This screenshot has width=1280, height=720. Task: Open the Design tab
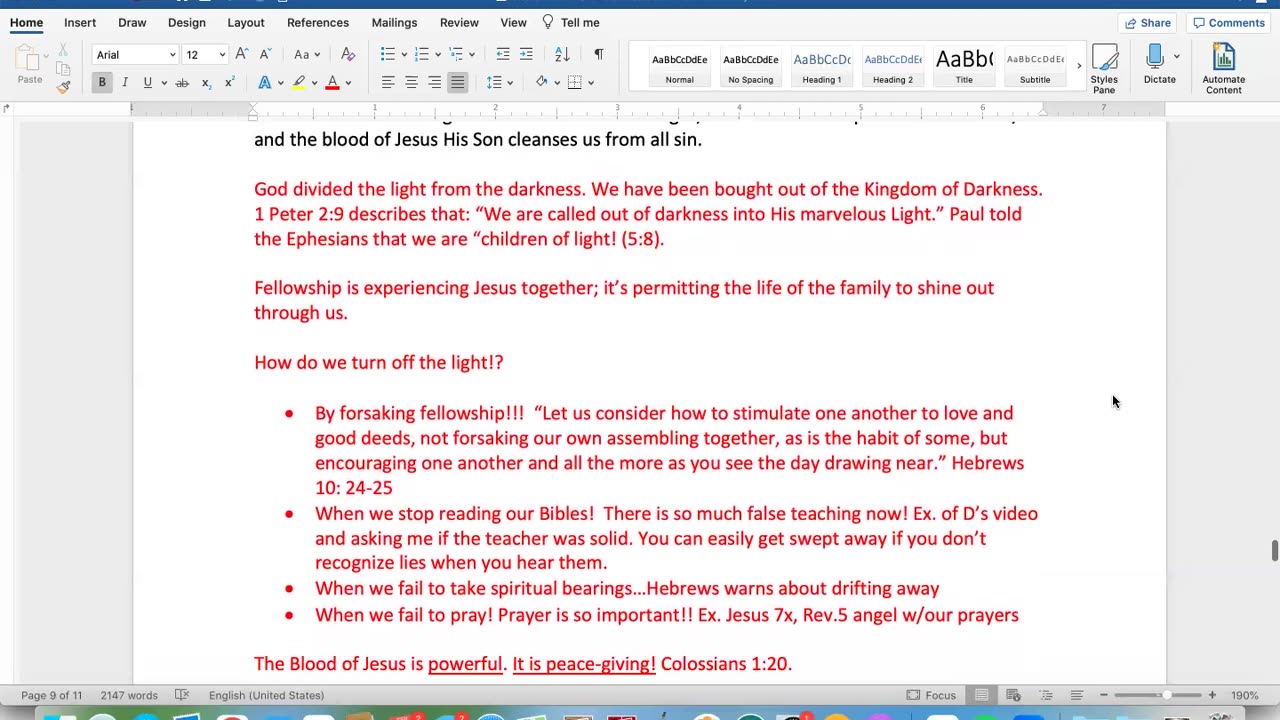tap(187, 22)
